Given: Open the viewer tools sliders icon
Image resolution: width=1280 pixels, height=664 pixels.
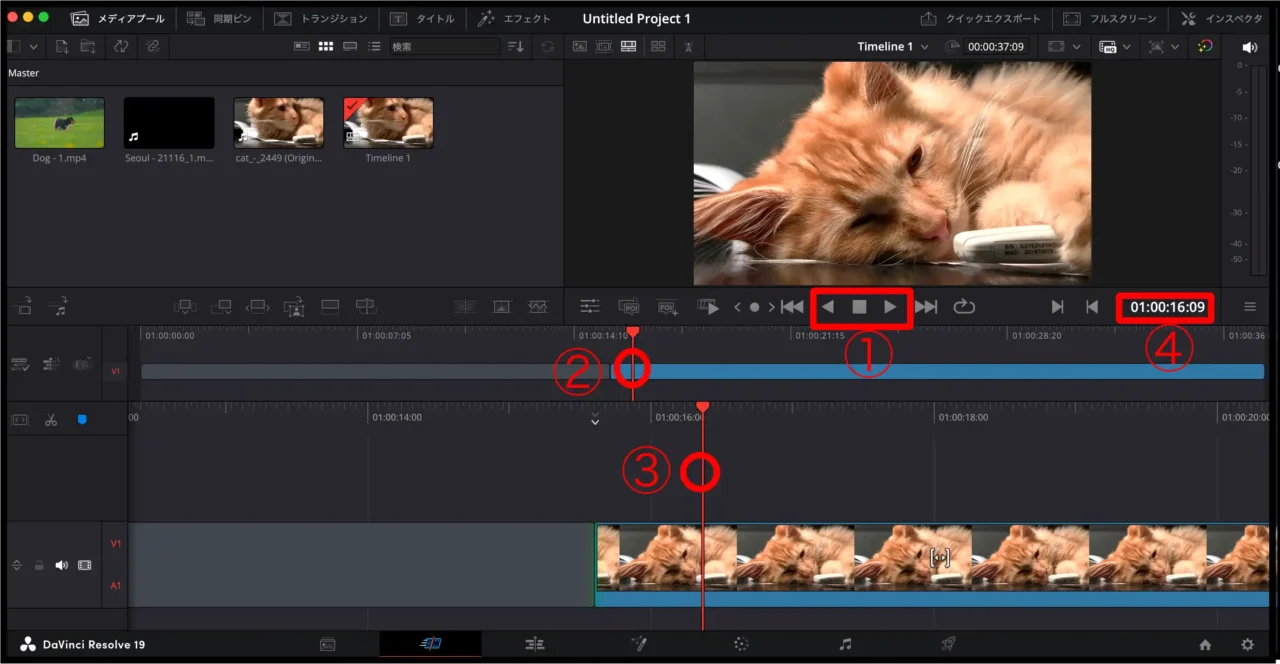Looking at the screenshot, I should (590, 307).
